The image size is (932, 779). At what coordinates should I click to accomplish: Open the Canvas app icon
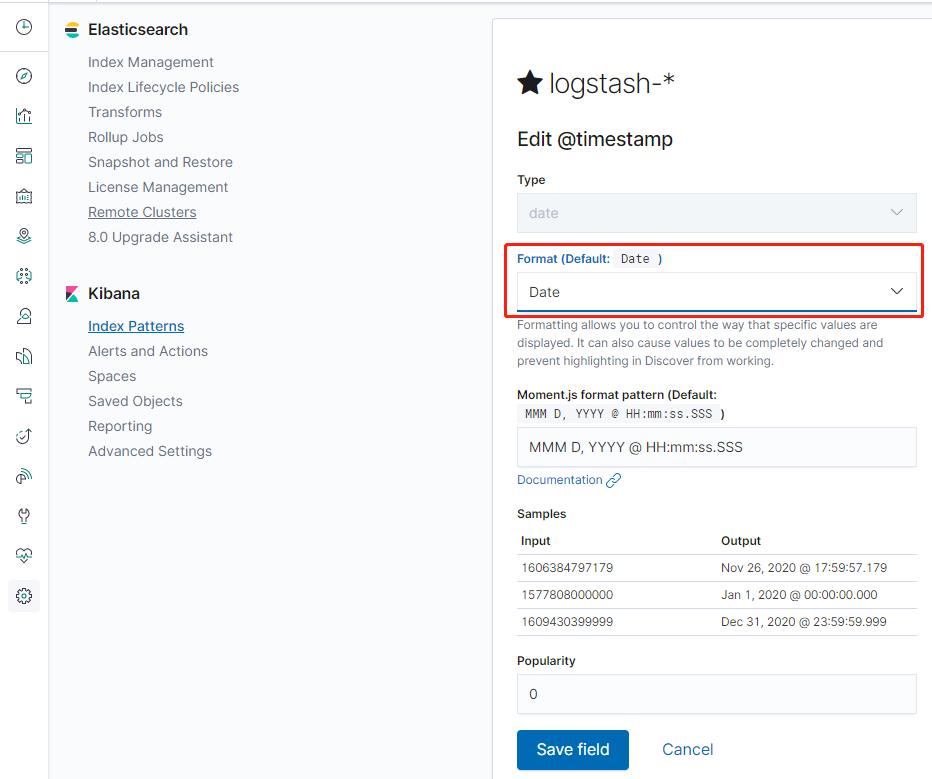tap(24, 196)
